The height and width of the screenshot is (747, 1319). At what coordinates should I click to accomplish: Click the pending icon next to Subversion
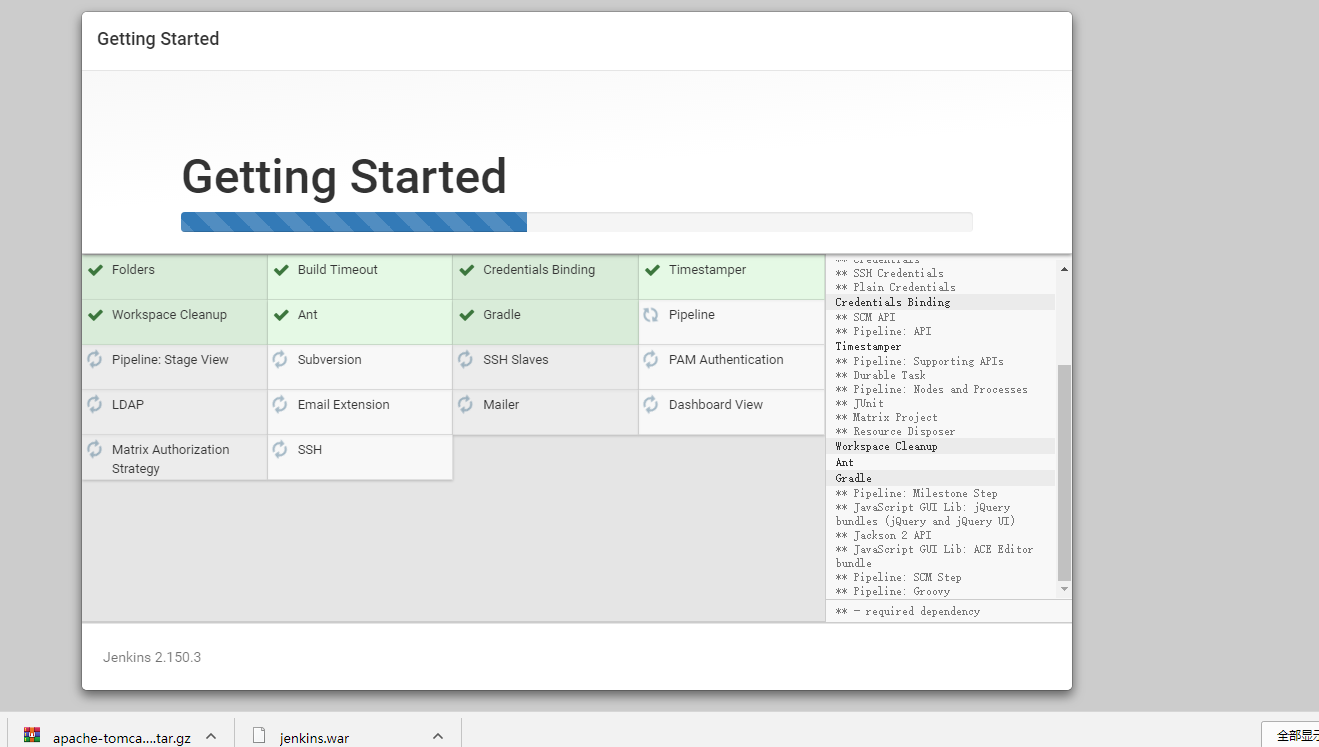(280, 359)
